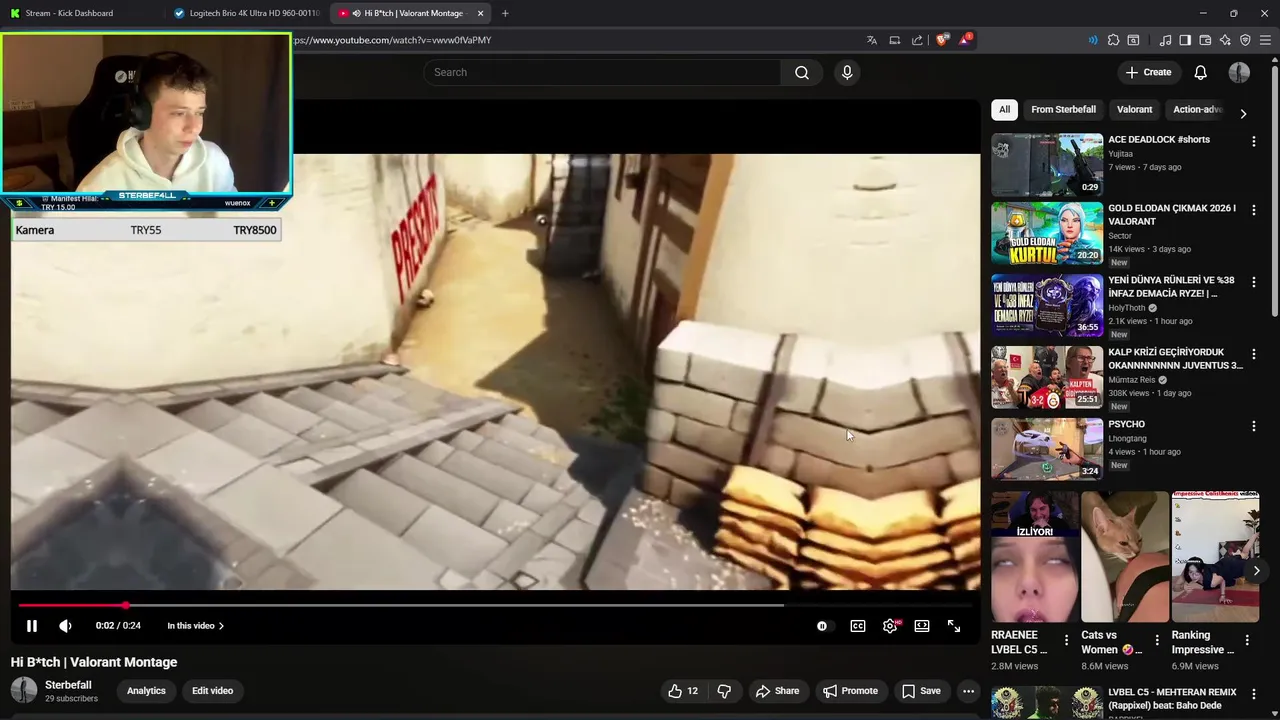Screen dimensions: 1280x720
Task: Like the video with 12 likes
Action: click(683, 691)
